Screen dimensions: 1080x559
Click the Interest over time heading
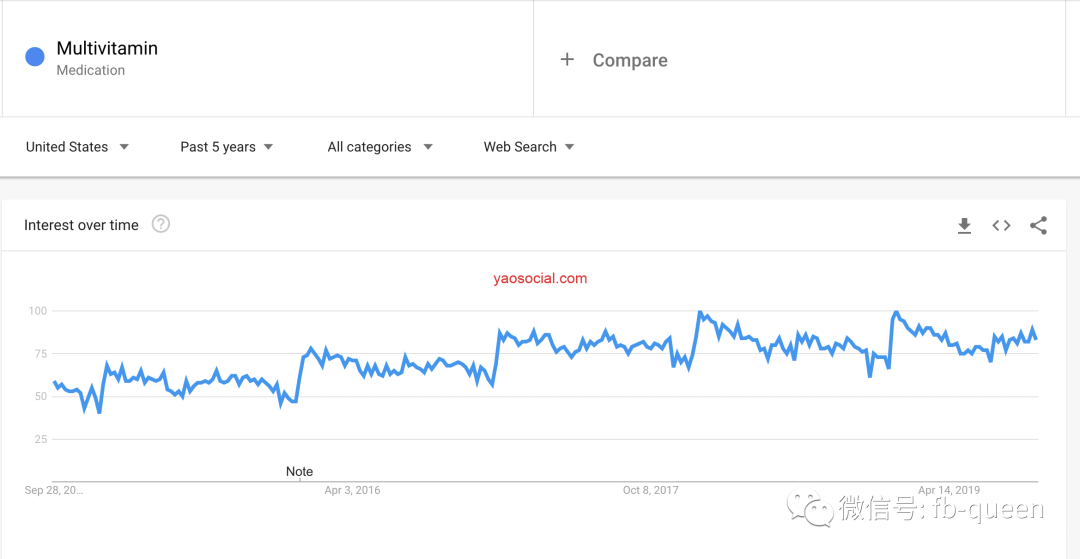click(x=81, y=225)
